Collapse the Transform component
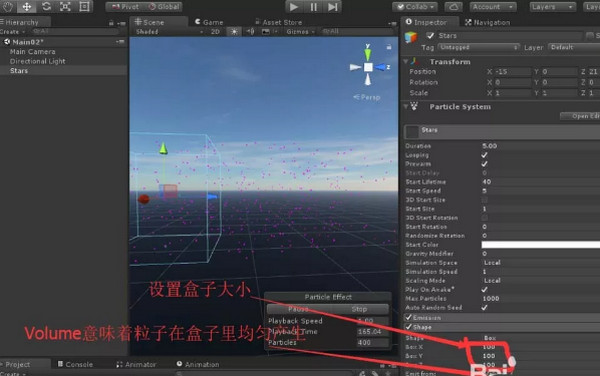 tap(406, 61)
